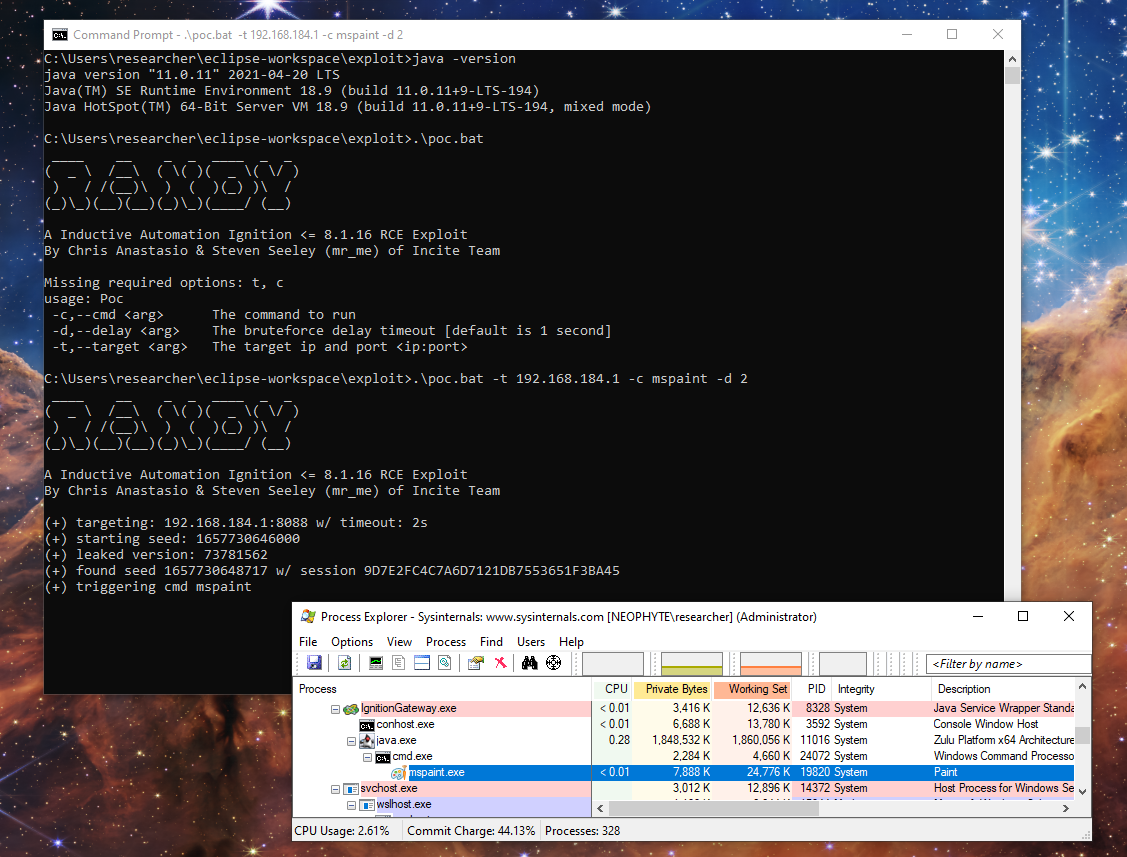Click the yellow commit history mini graph
Viewport: 1127px width, 857px height.
point(691,664)
